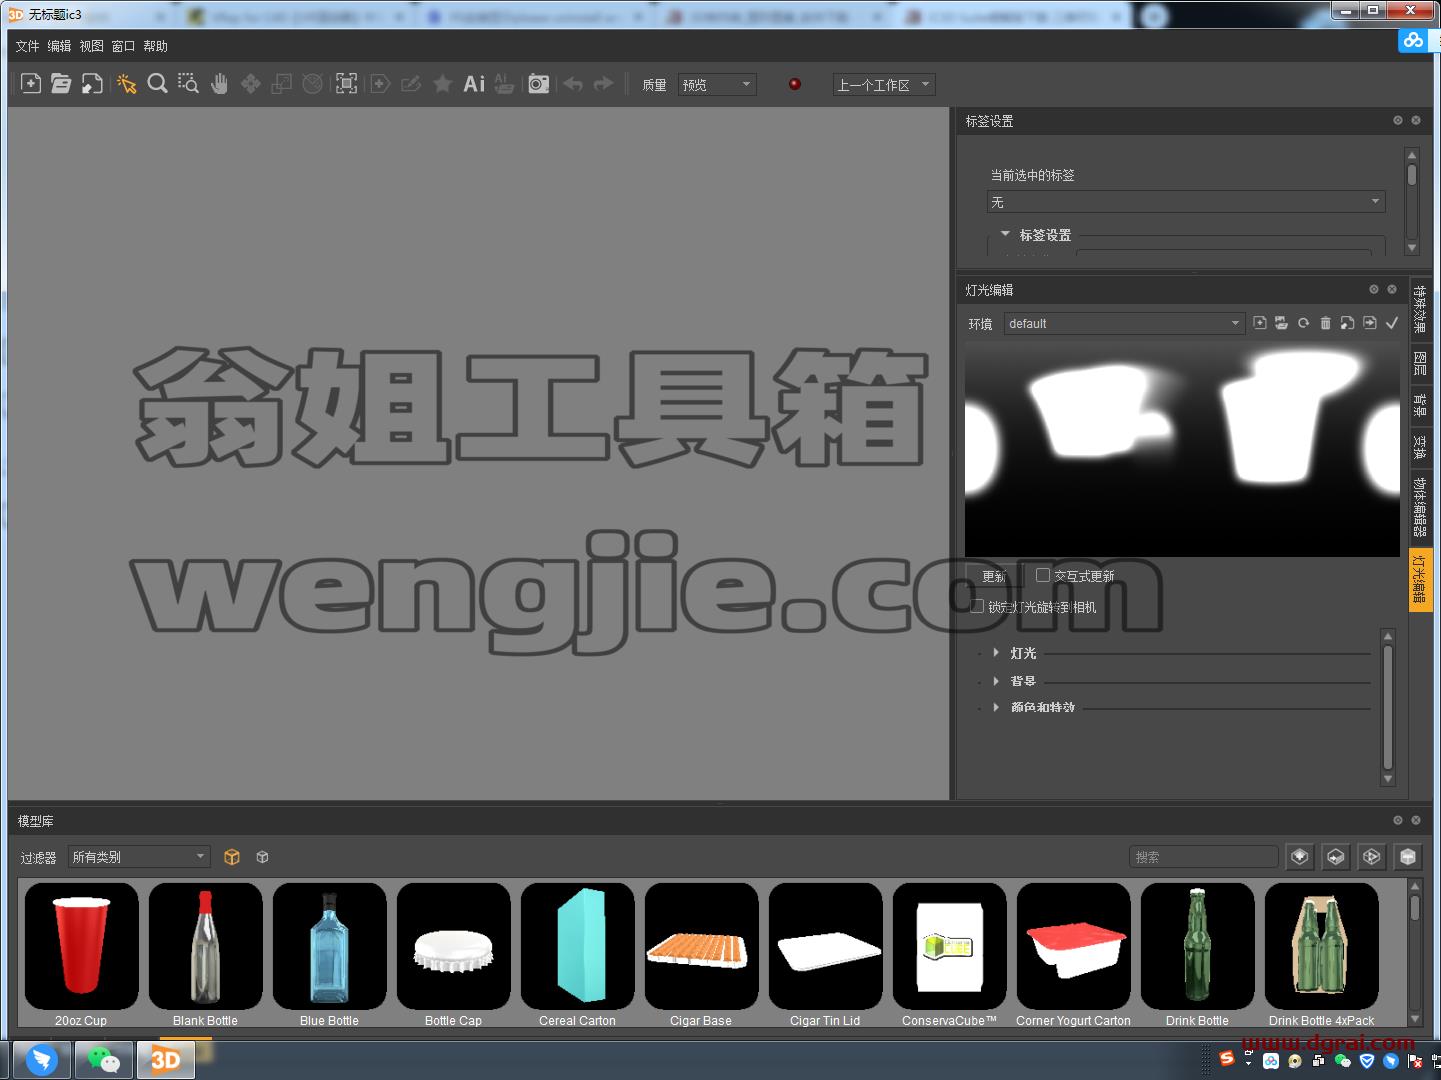Viewport: 1441px width, 1080px height.
Task: Click the 更新 button
Action: pos(994,576)
